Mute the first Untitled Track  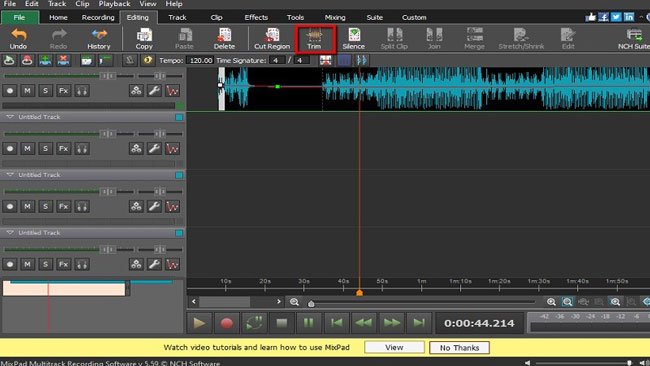click(x=27, y=148)
